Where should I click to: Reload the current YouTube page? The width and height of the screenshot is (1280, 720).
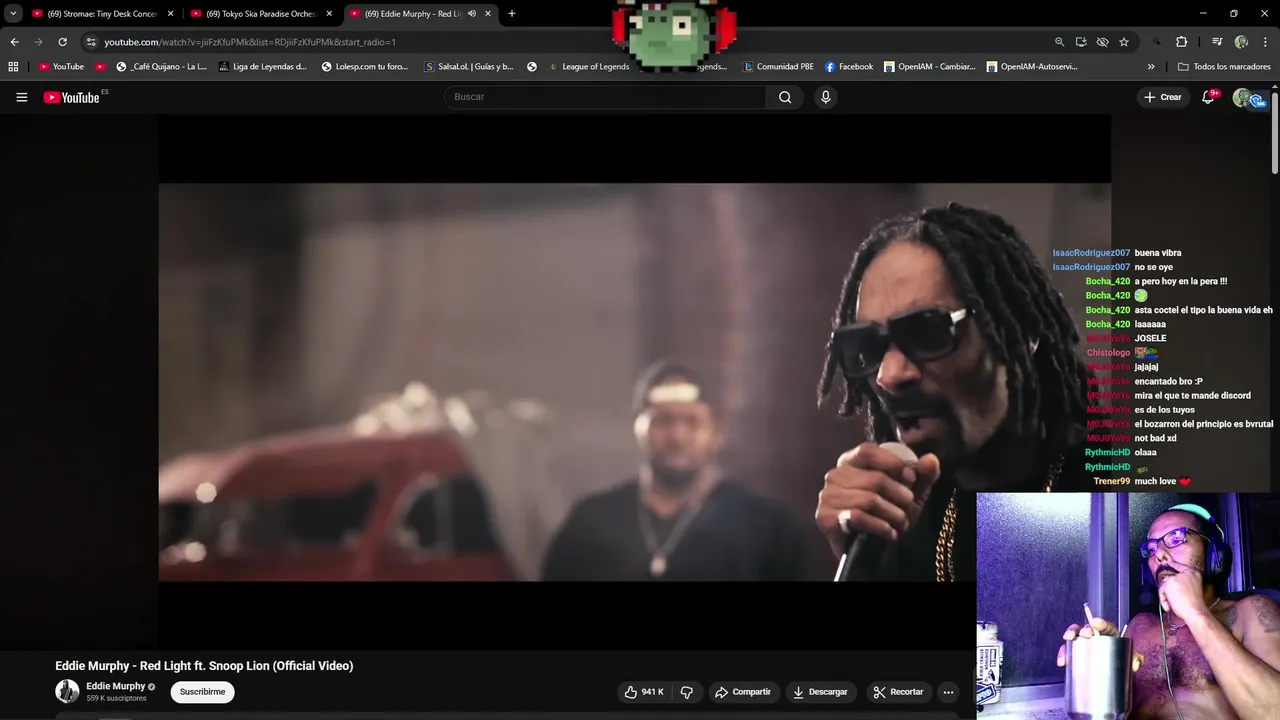(x=62, y=42)
